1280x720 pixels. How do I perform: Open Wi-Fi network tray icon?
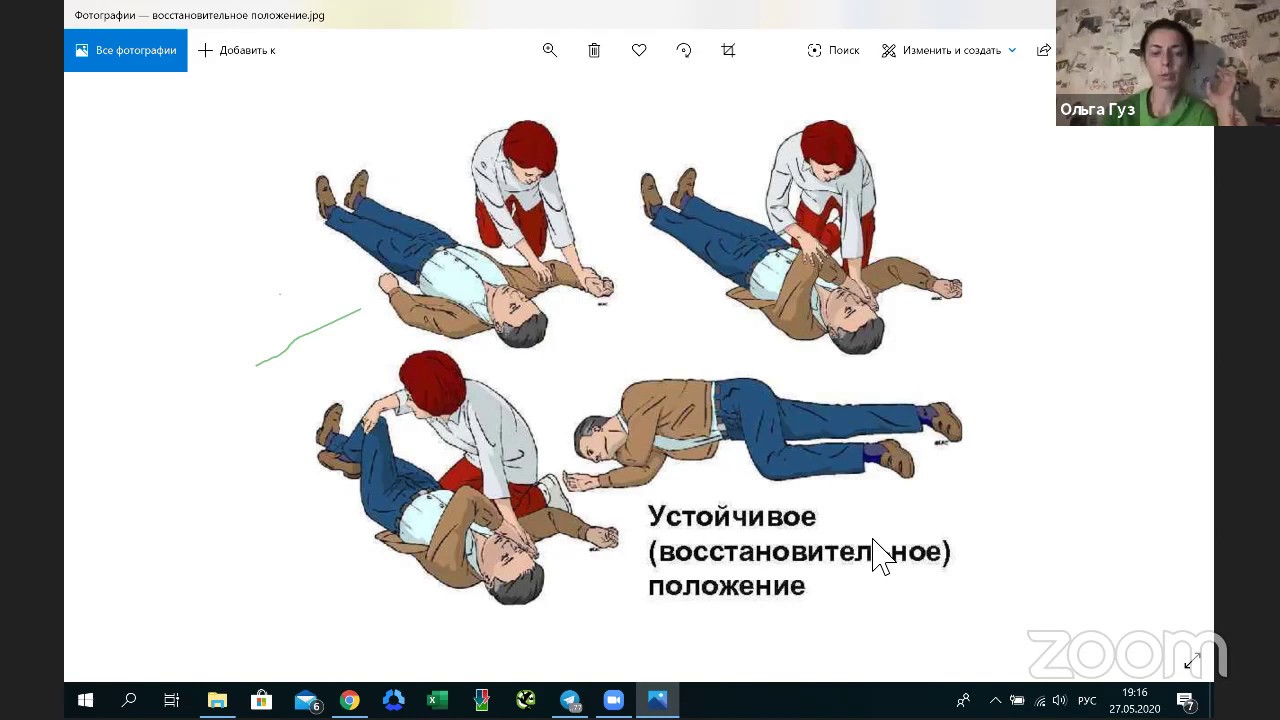click(x=1040, y=701)
